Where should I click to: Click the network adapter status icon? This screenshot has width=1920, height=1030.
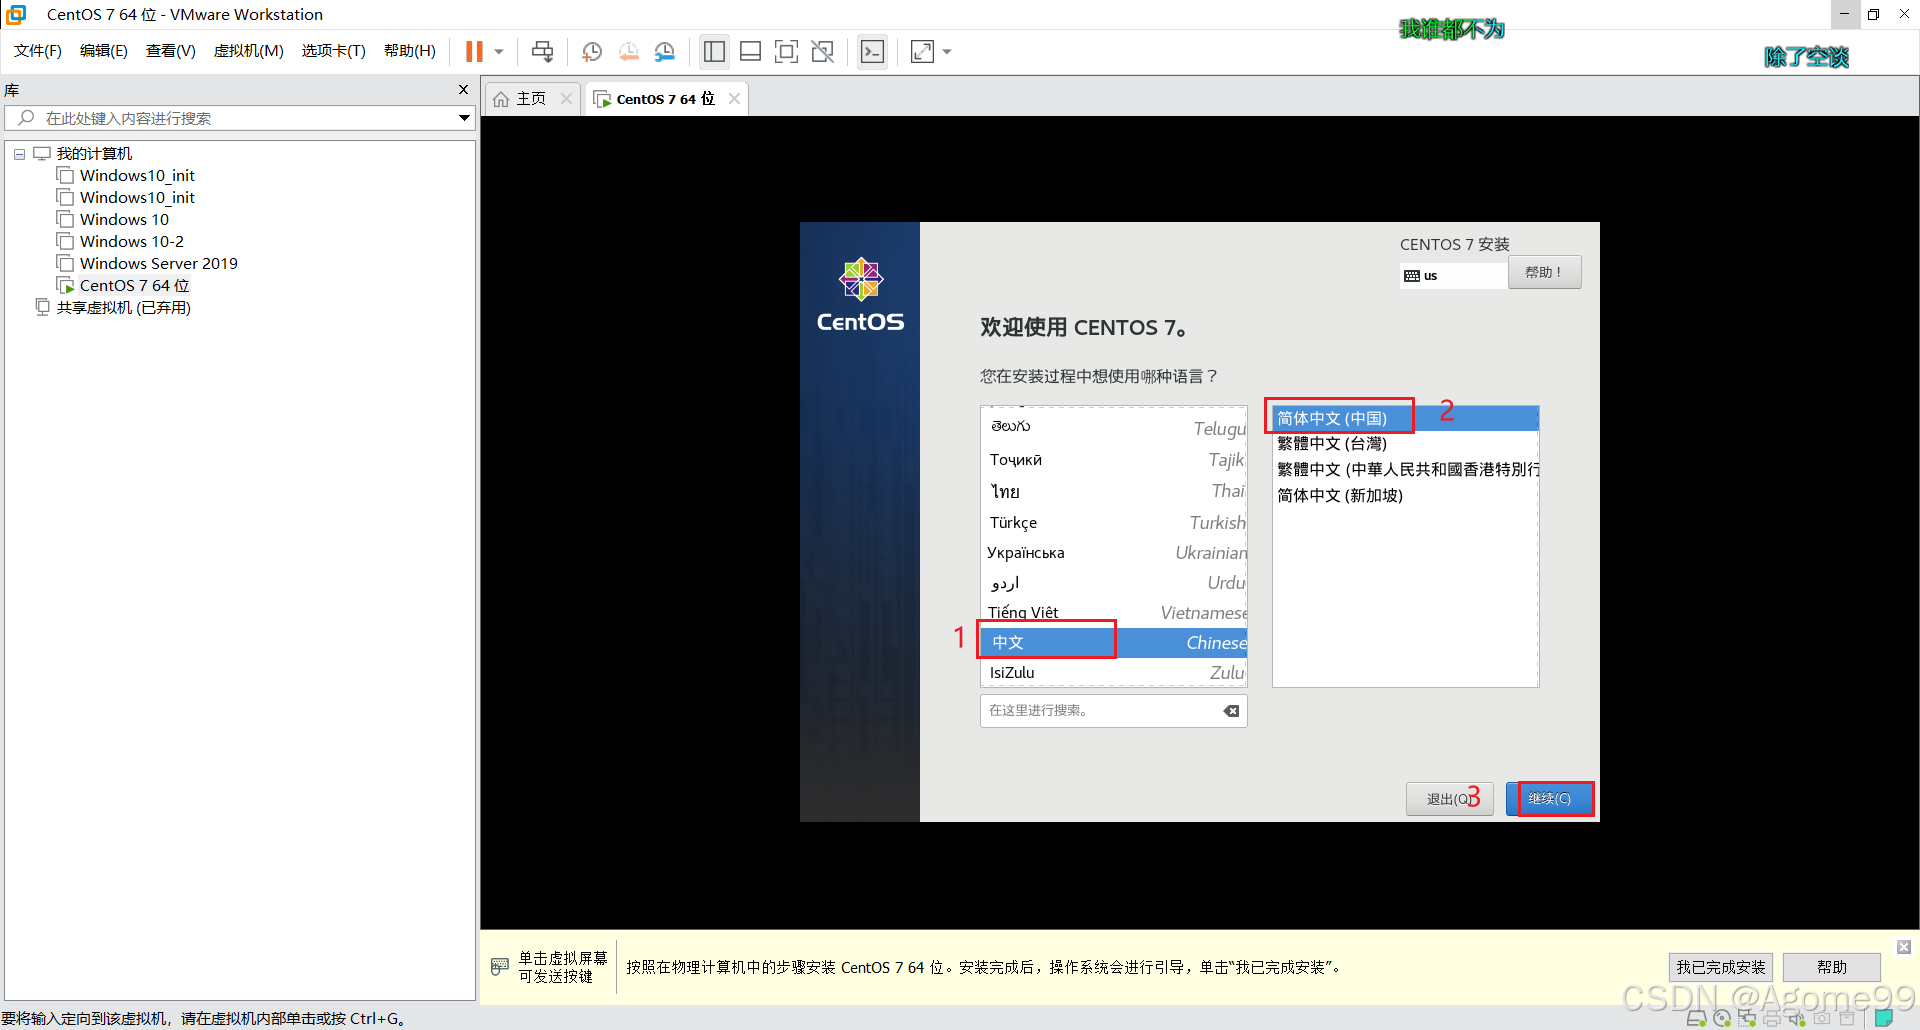coord(1748,1018)
